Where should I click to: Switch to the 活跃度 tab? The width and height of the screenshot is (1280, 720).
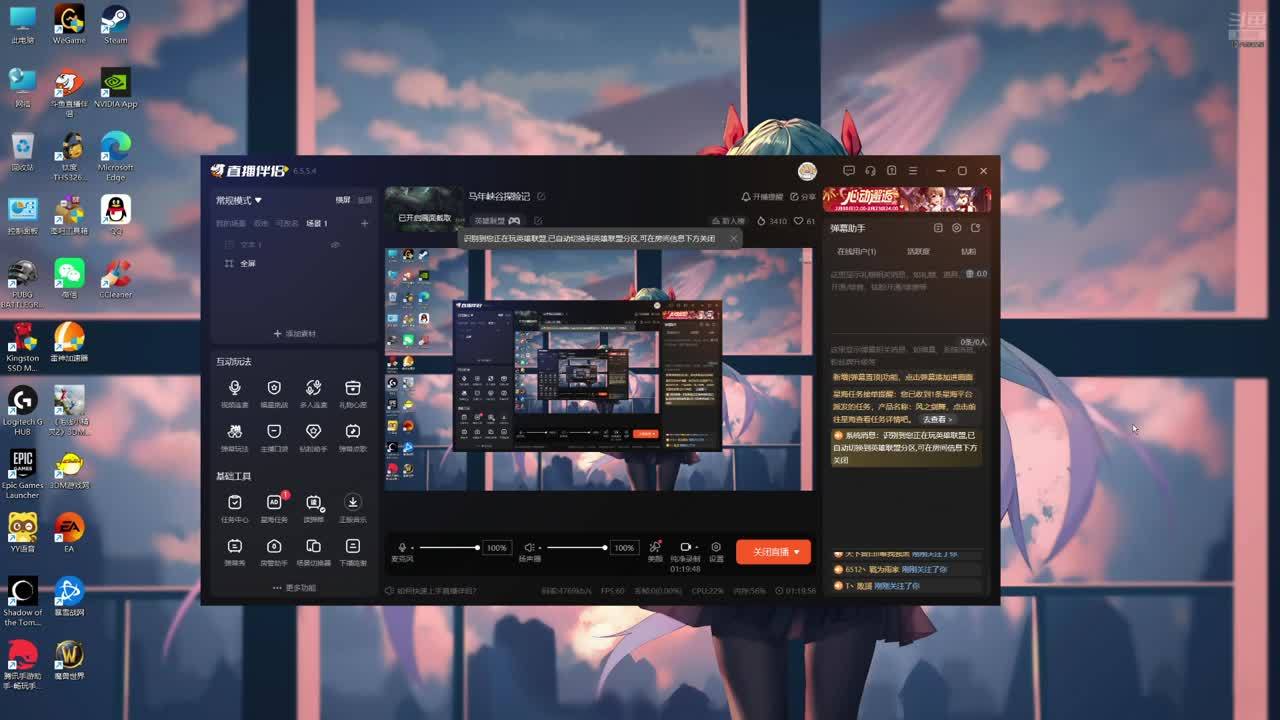point(918,252)
